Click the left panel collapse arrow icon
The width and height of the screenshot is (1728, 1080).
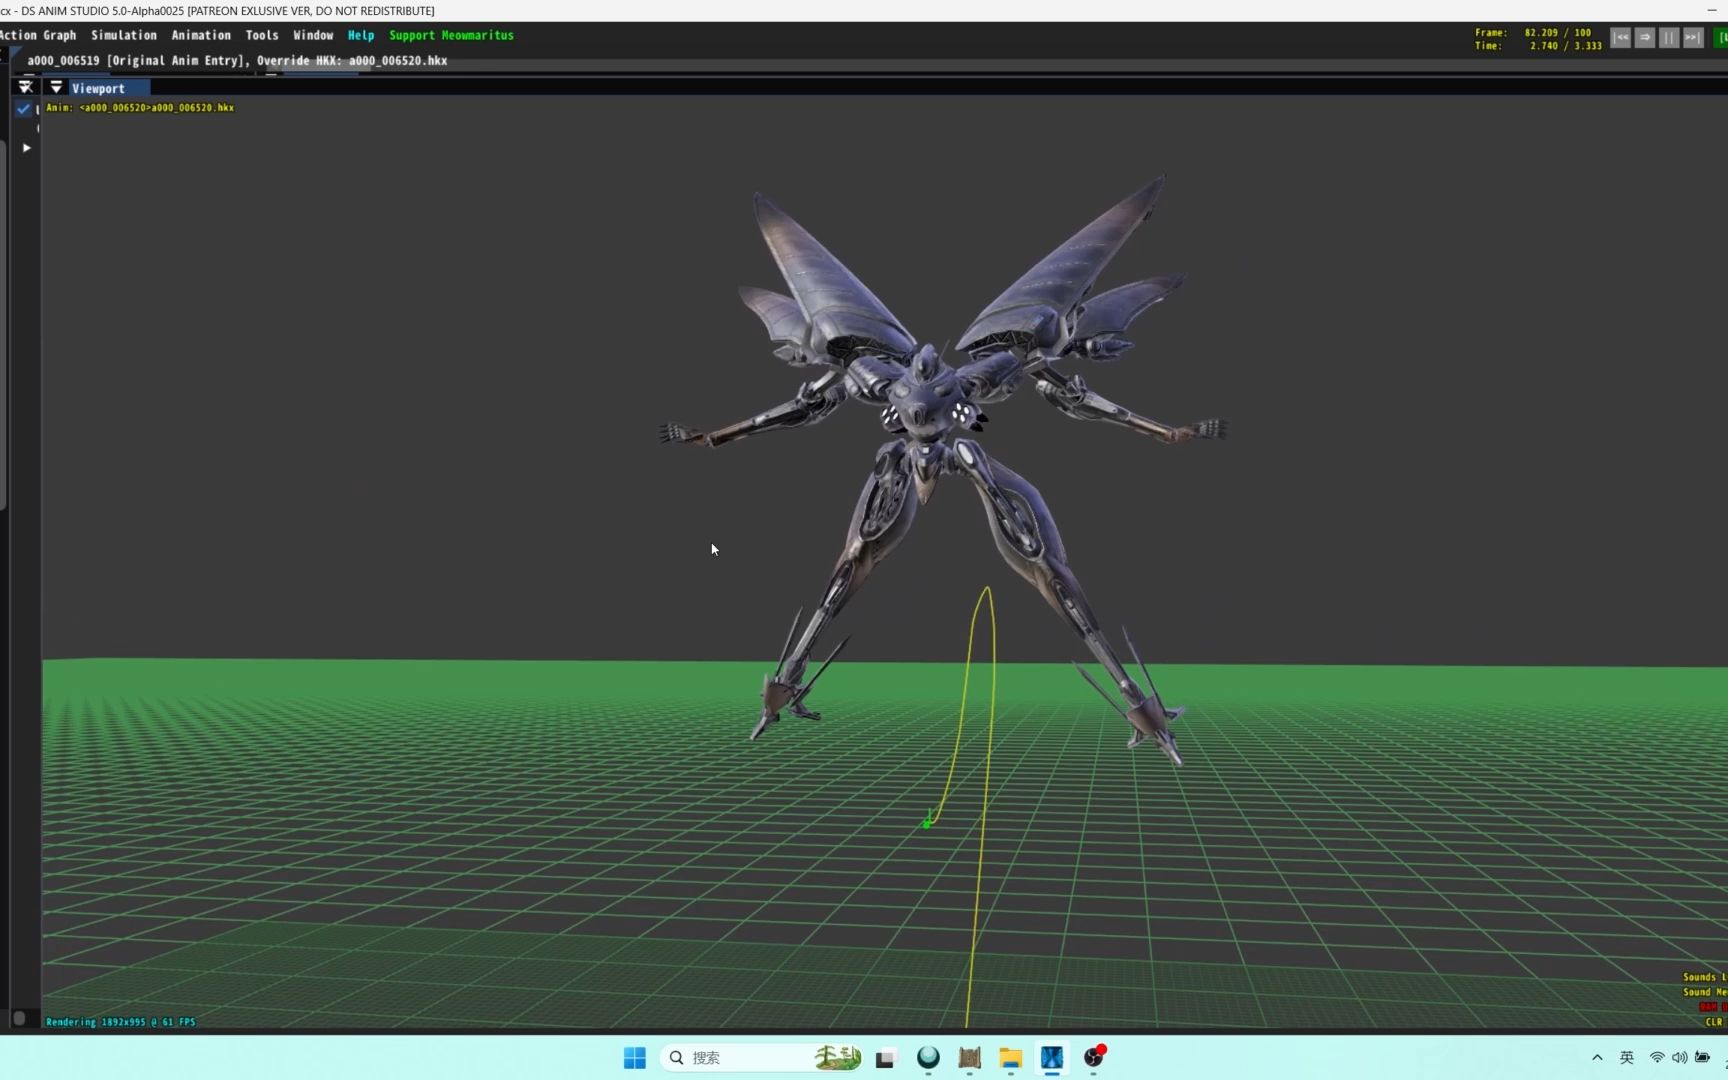pos(26,88)
